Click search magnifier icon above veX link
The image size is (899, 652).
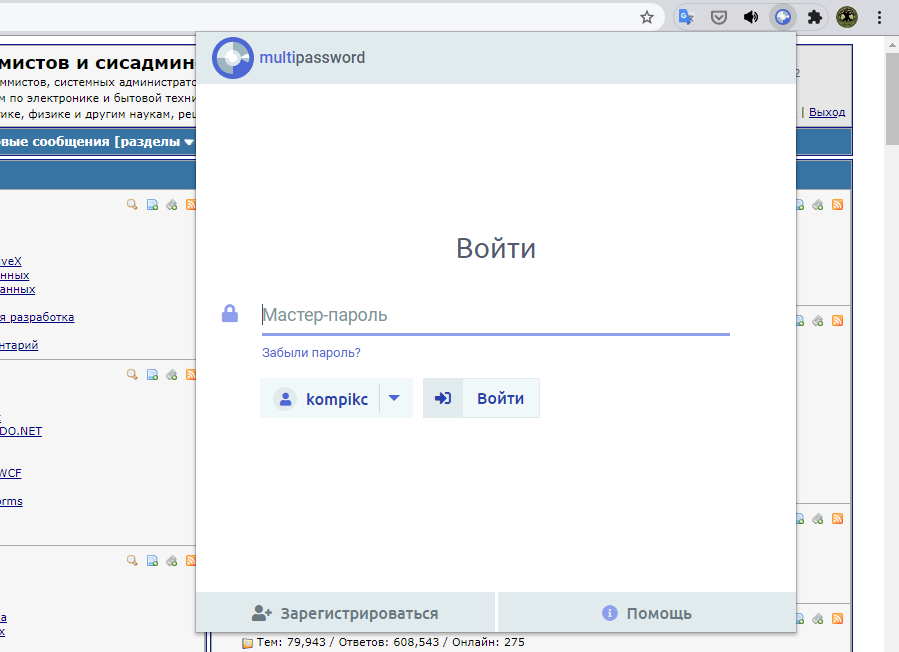pyautogui.click(x=132, y=205)
